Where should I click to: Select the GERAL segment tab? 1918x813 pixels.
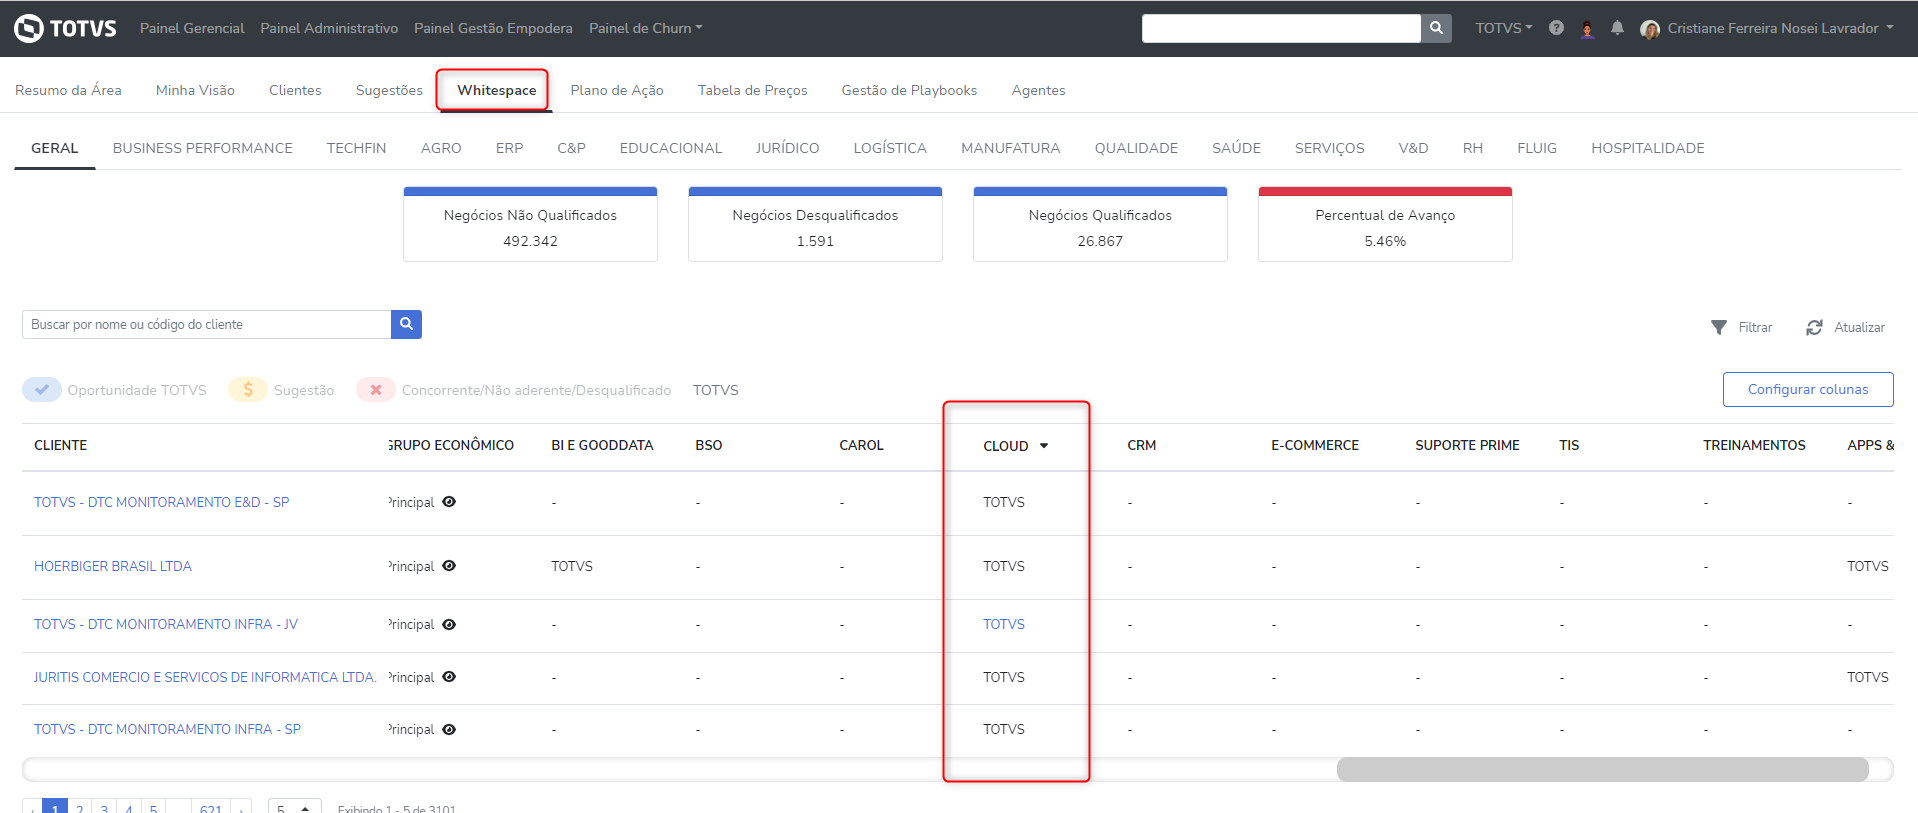(x=54, y=148)
